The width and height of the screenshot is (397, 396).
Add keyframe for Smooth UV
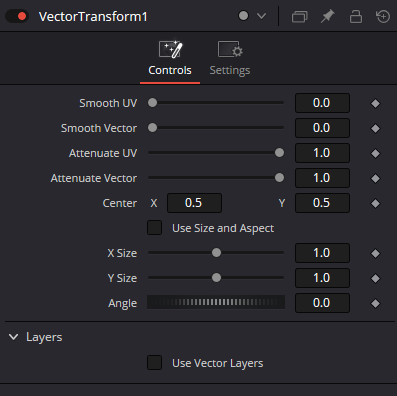coord(375,103)
